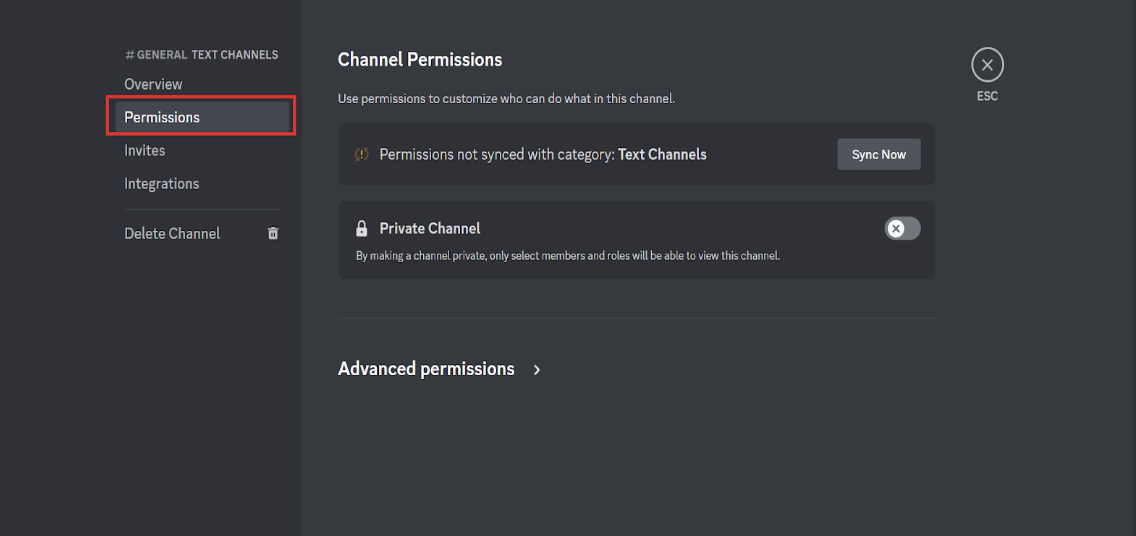Click the GENERAL TEXT CHANNELS sidebar header
Screen dimensions: 1136x536
pos(207,55)
